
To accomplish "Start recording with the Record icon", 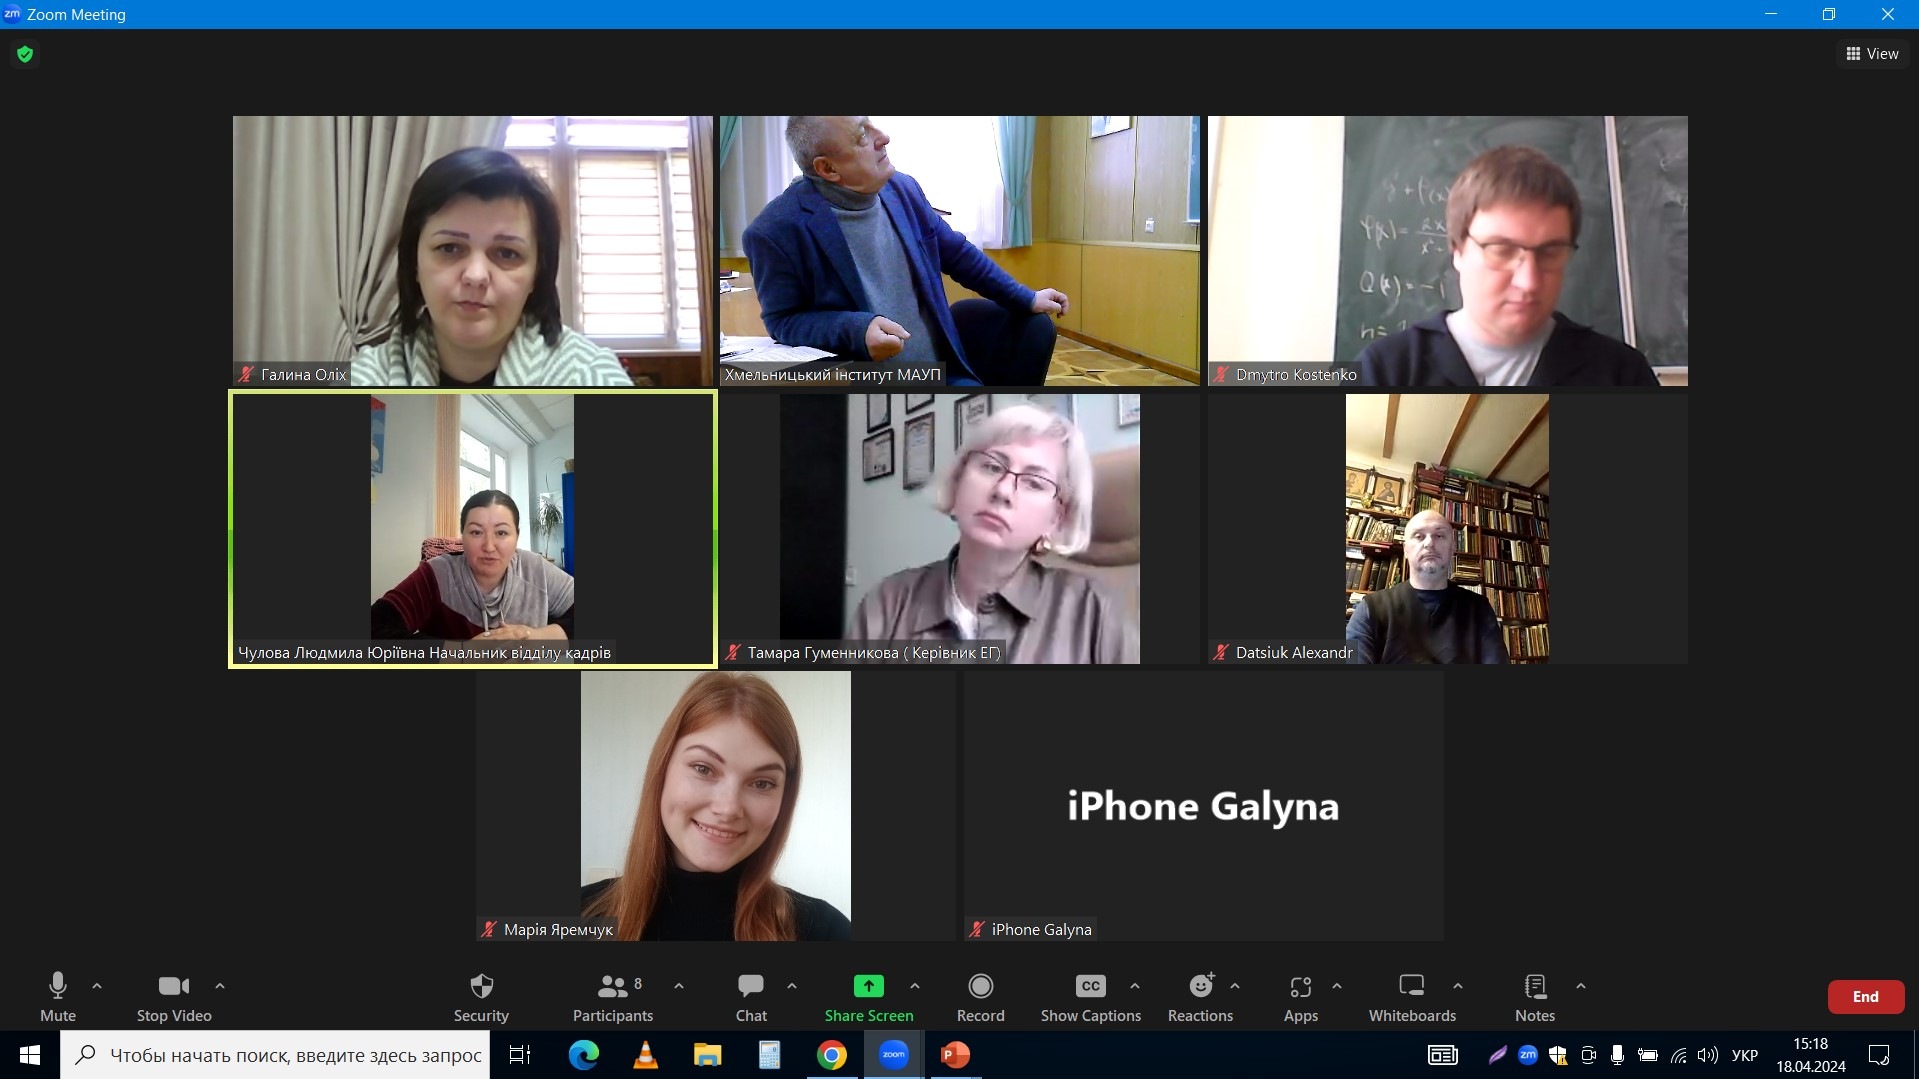I will [980, 987].
